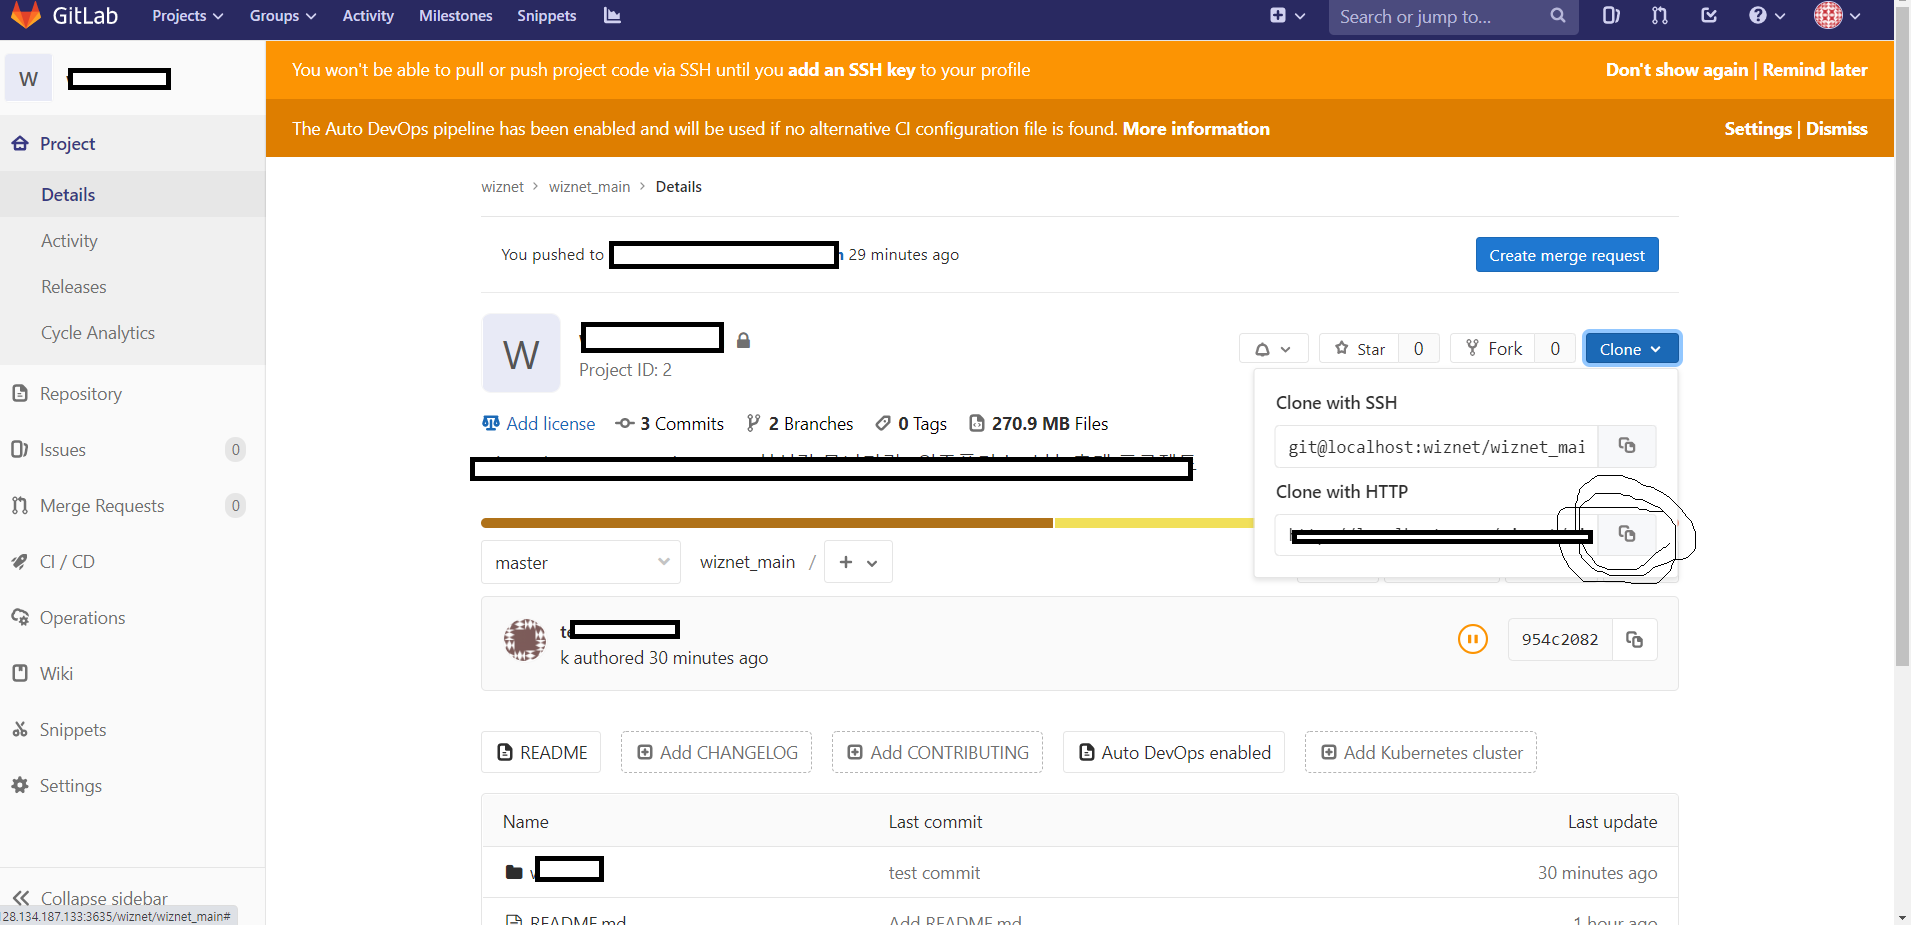
Task: View the 2 Branches
Action: click(800, 424)
